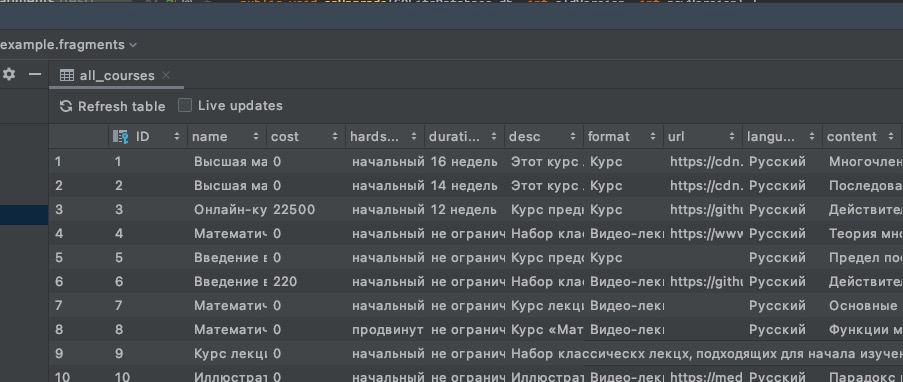
Task: Sort by the hards... column arrows
Action: (413, 137)
